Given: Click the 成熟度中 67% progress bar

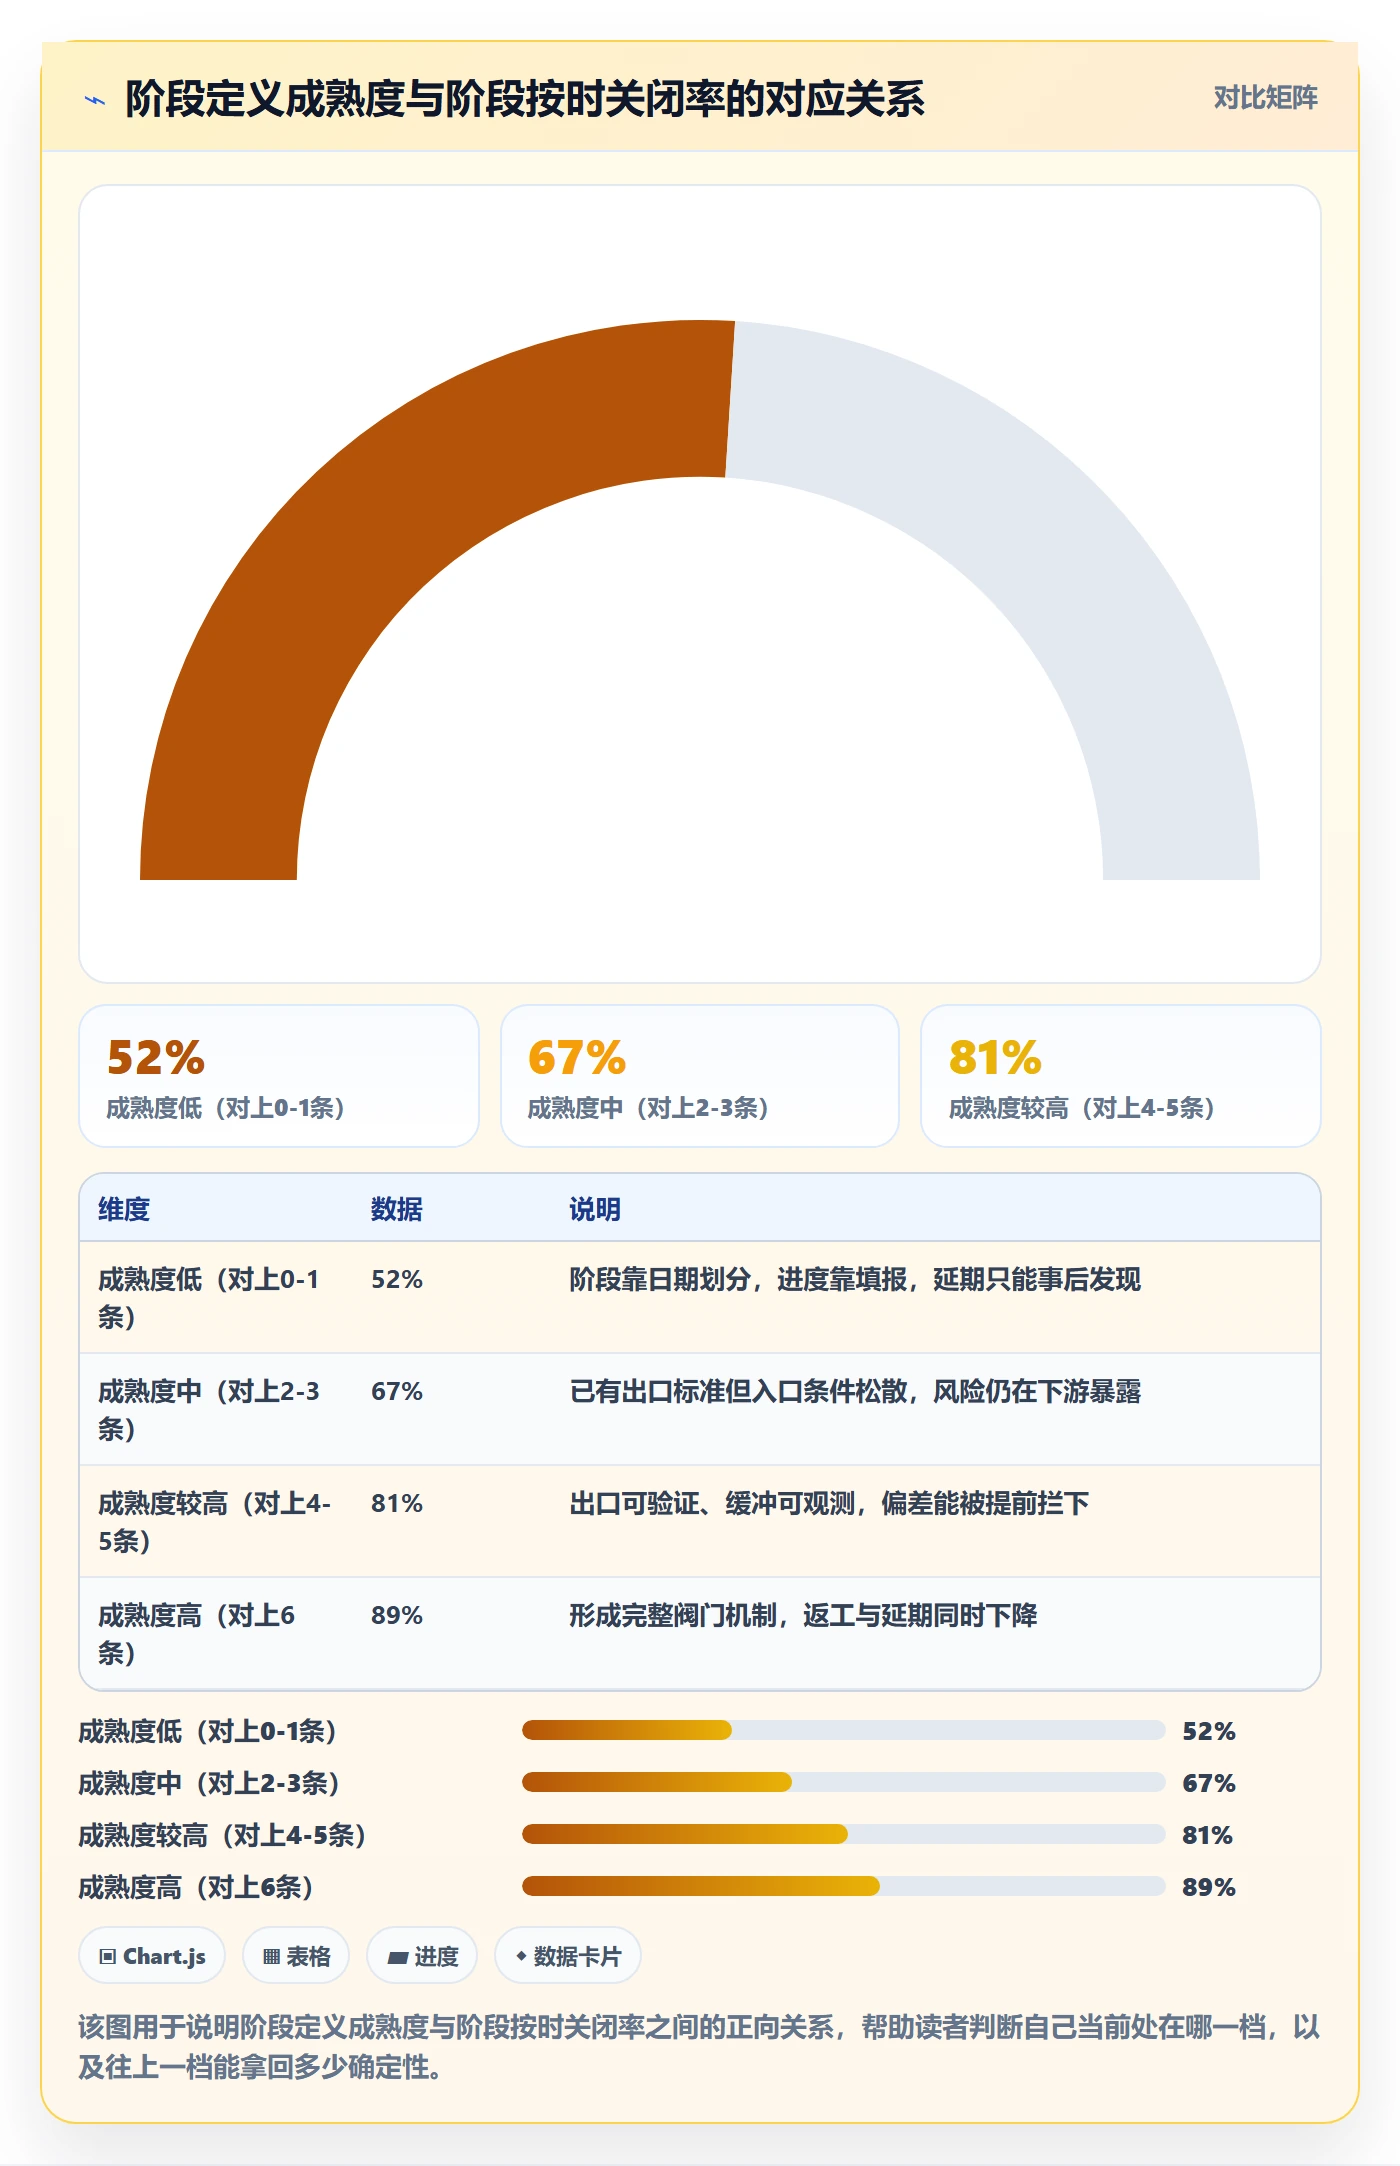Looking at the screenshot, I should [844, 1782].
